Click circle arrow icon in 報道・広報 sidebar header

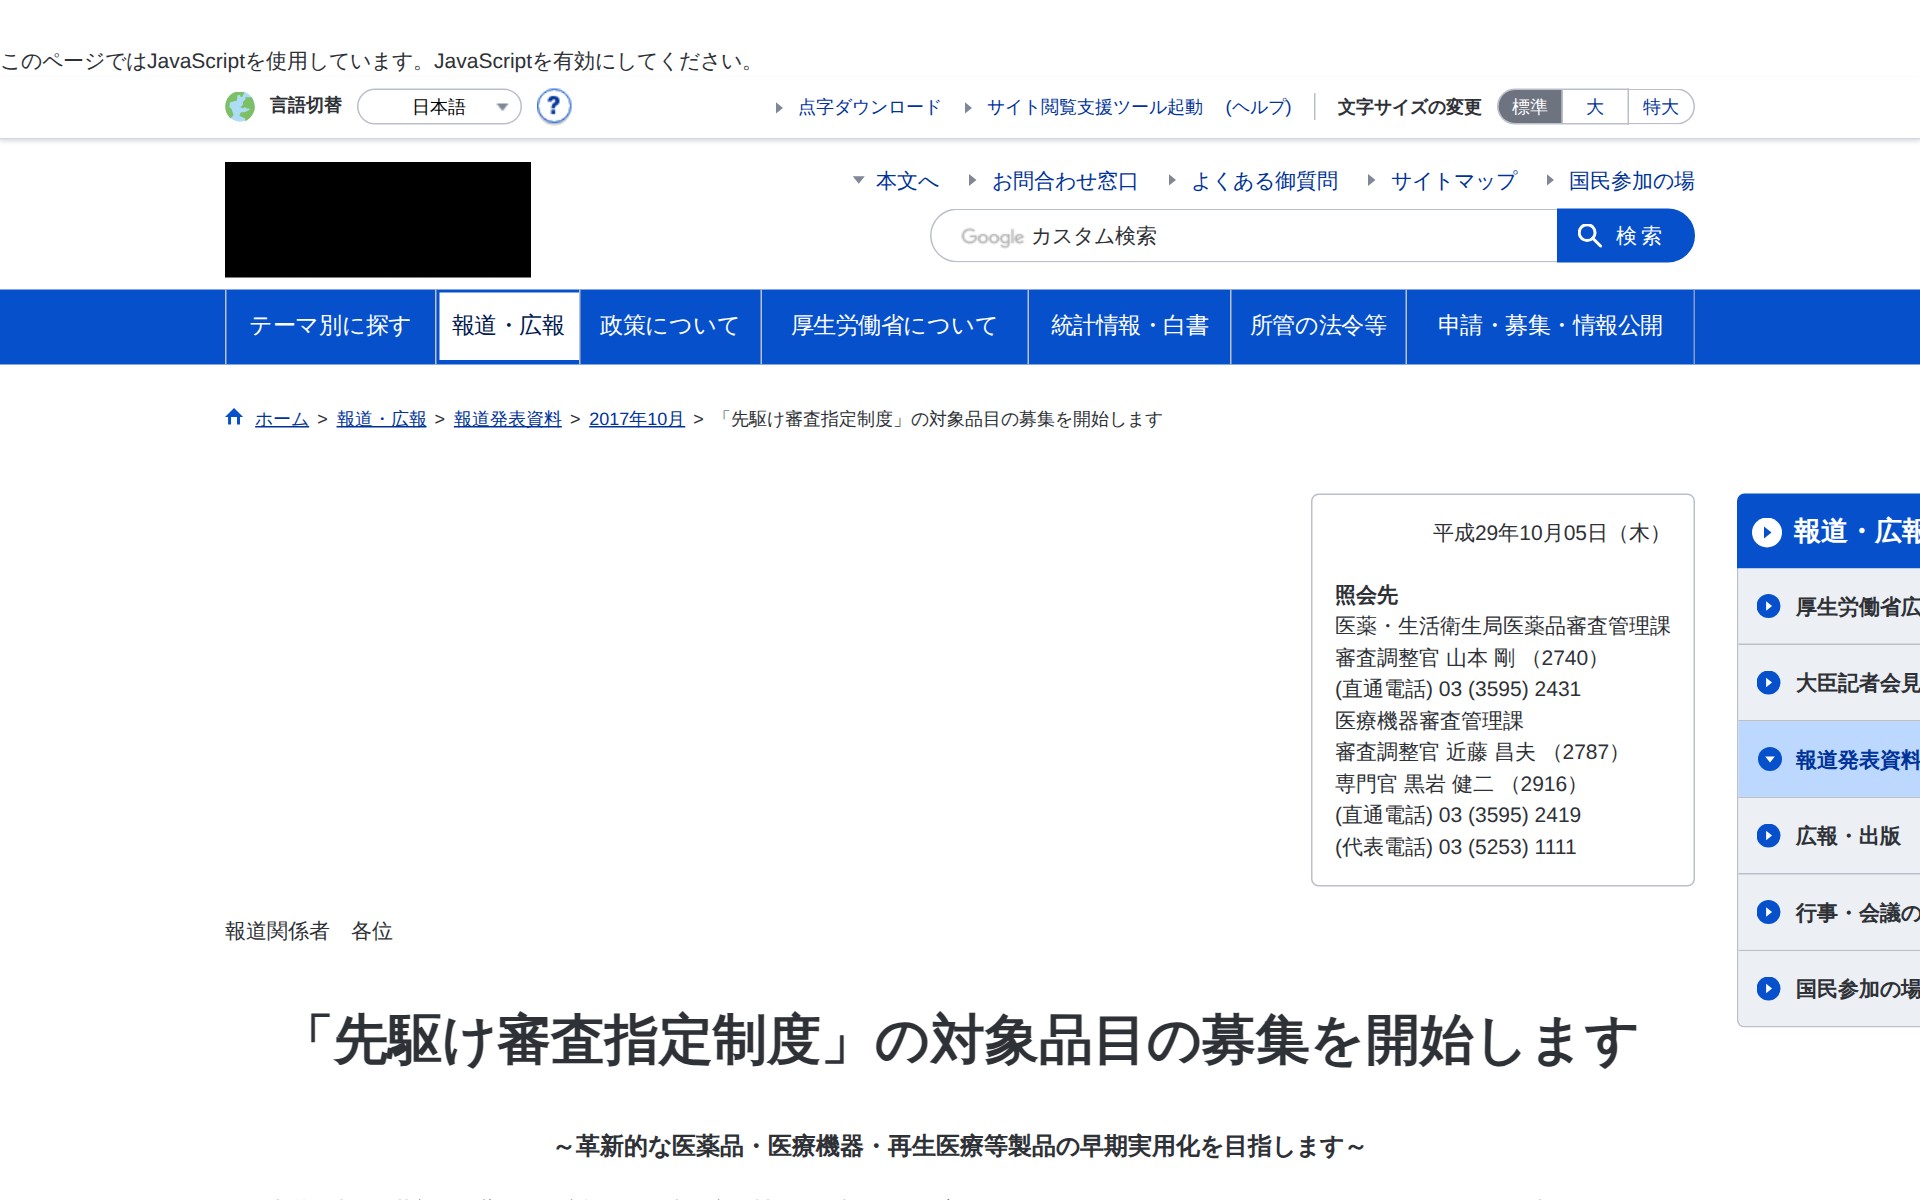pos(1766,532)
